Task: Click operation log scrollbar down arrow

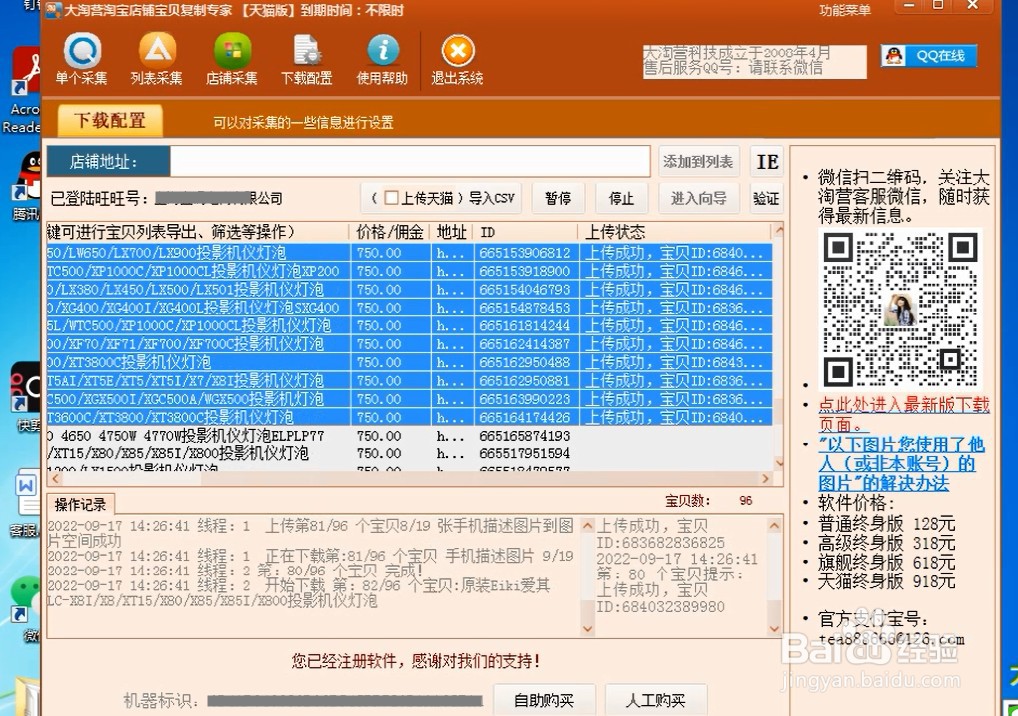Action: pos(588,628)
